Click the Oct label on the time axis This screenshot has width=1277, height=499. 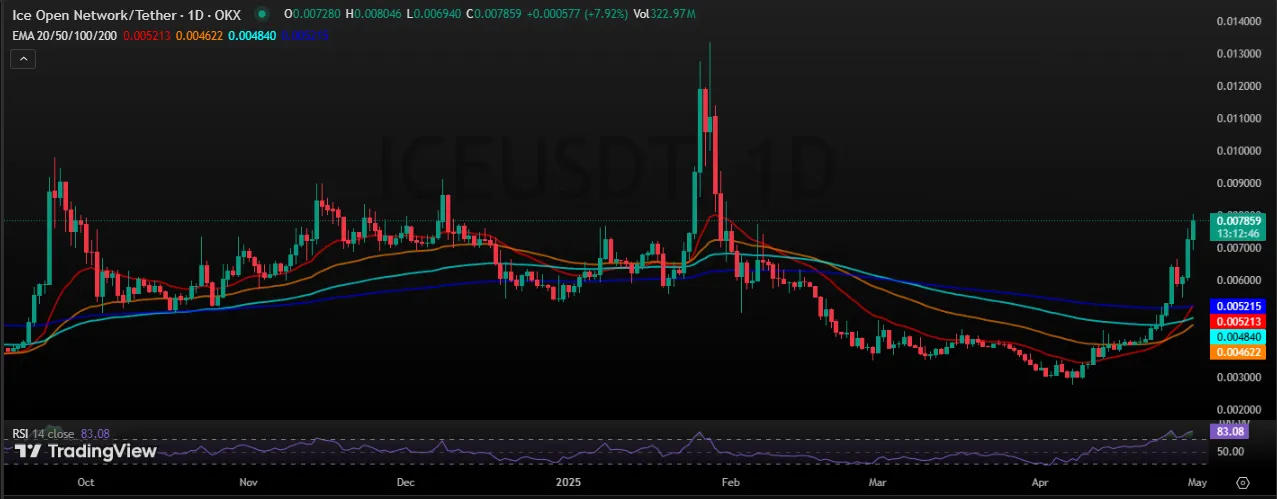click(86, 482)
